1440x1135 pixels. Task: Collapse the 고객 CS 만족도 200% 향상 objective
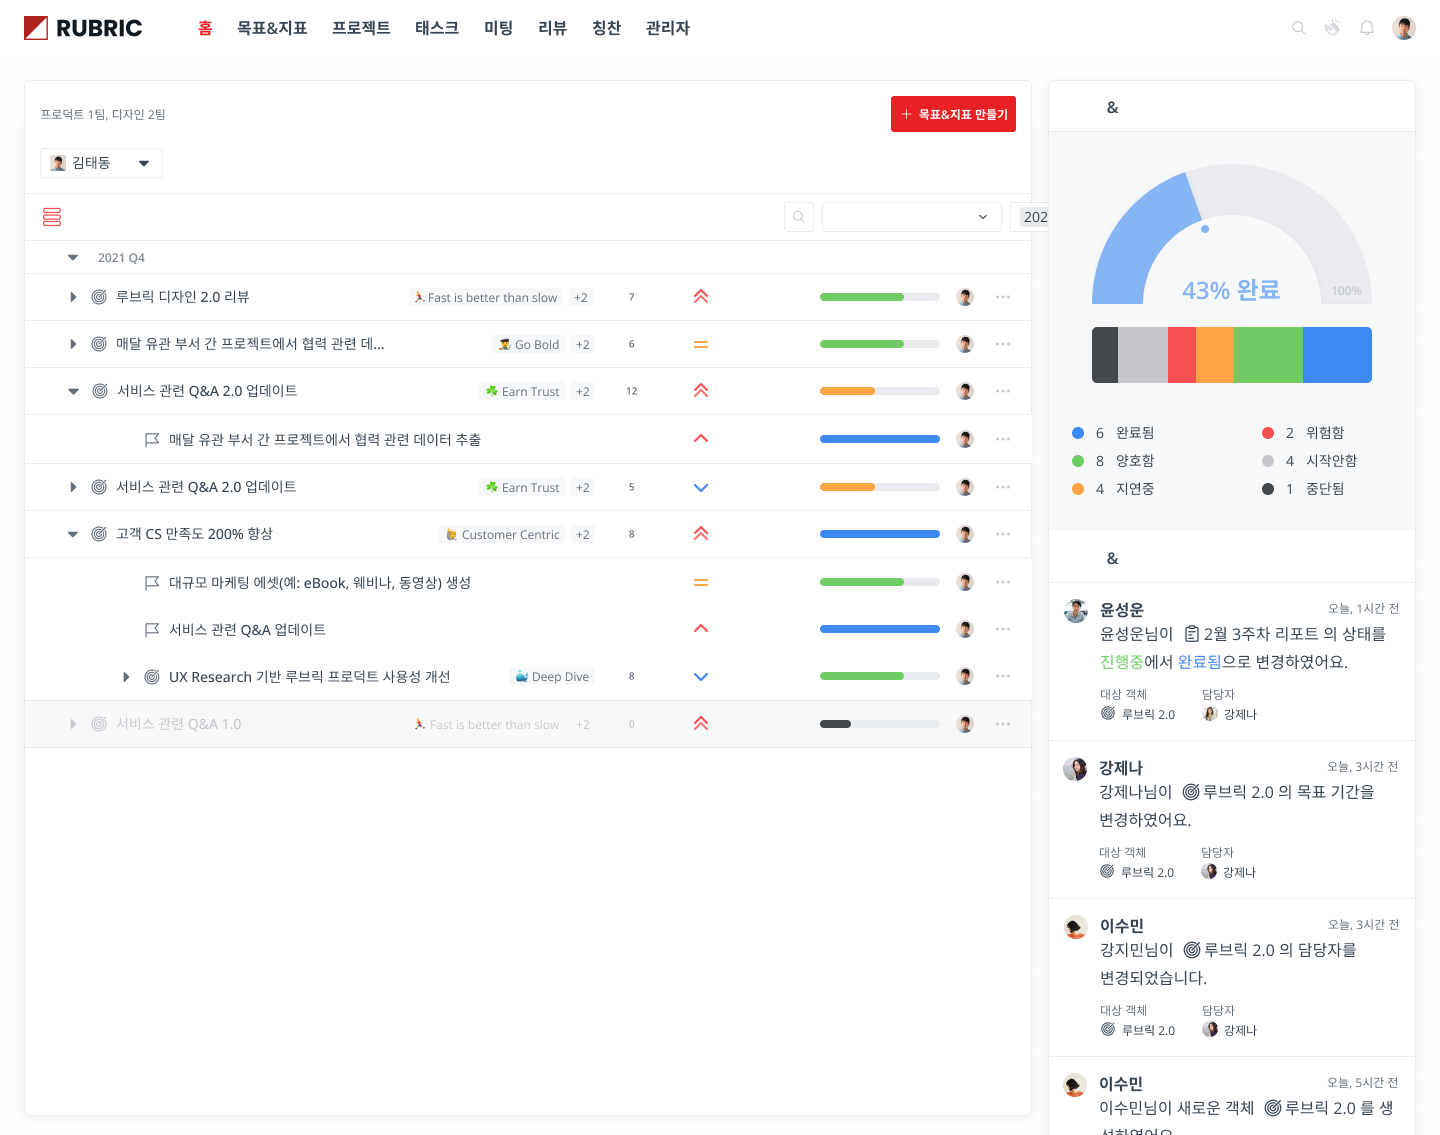click(x=73, y=534)
